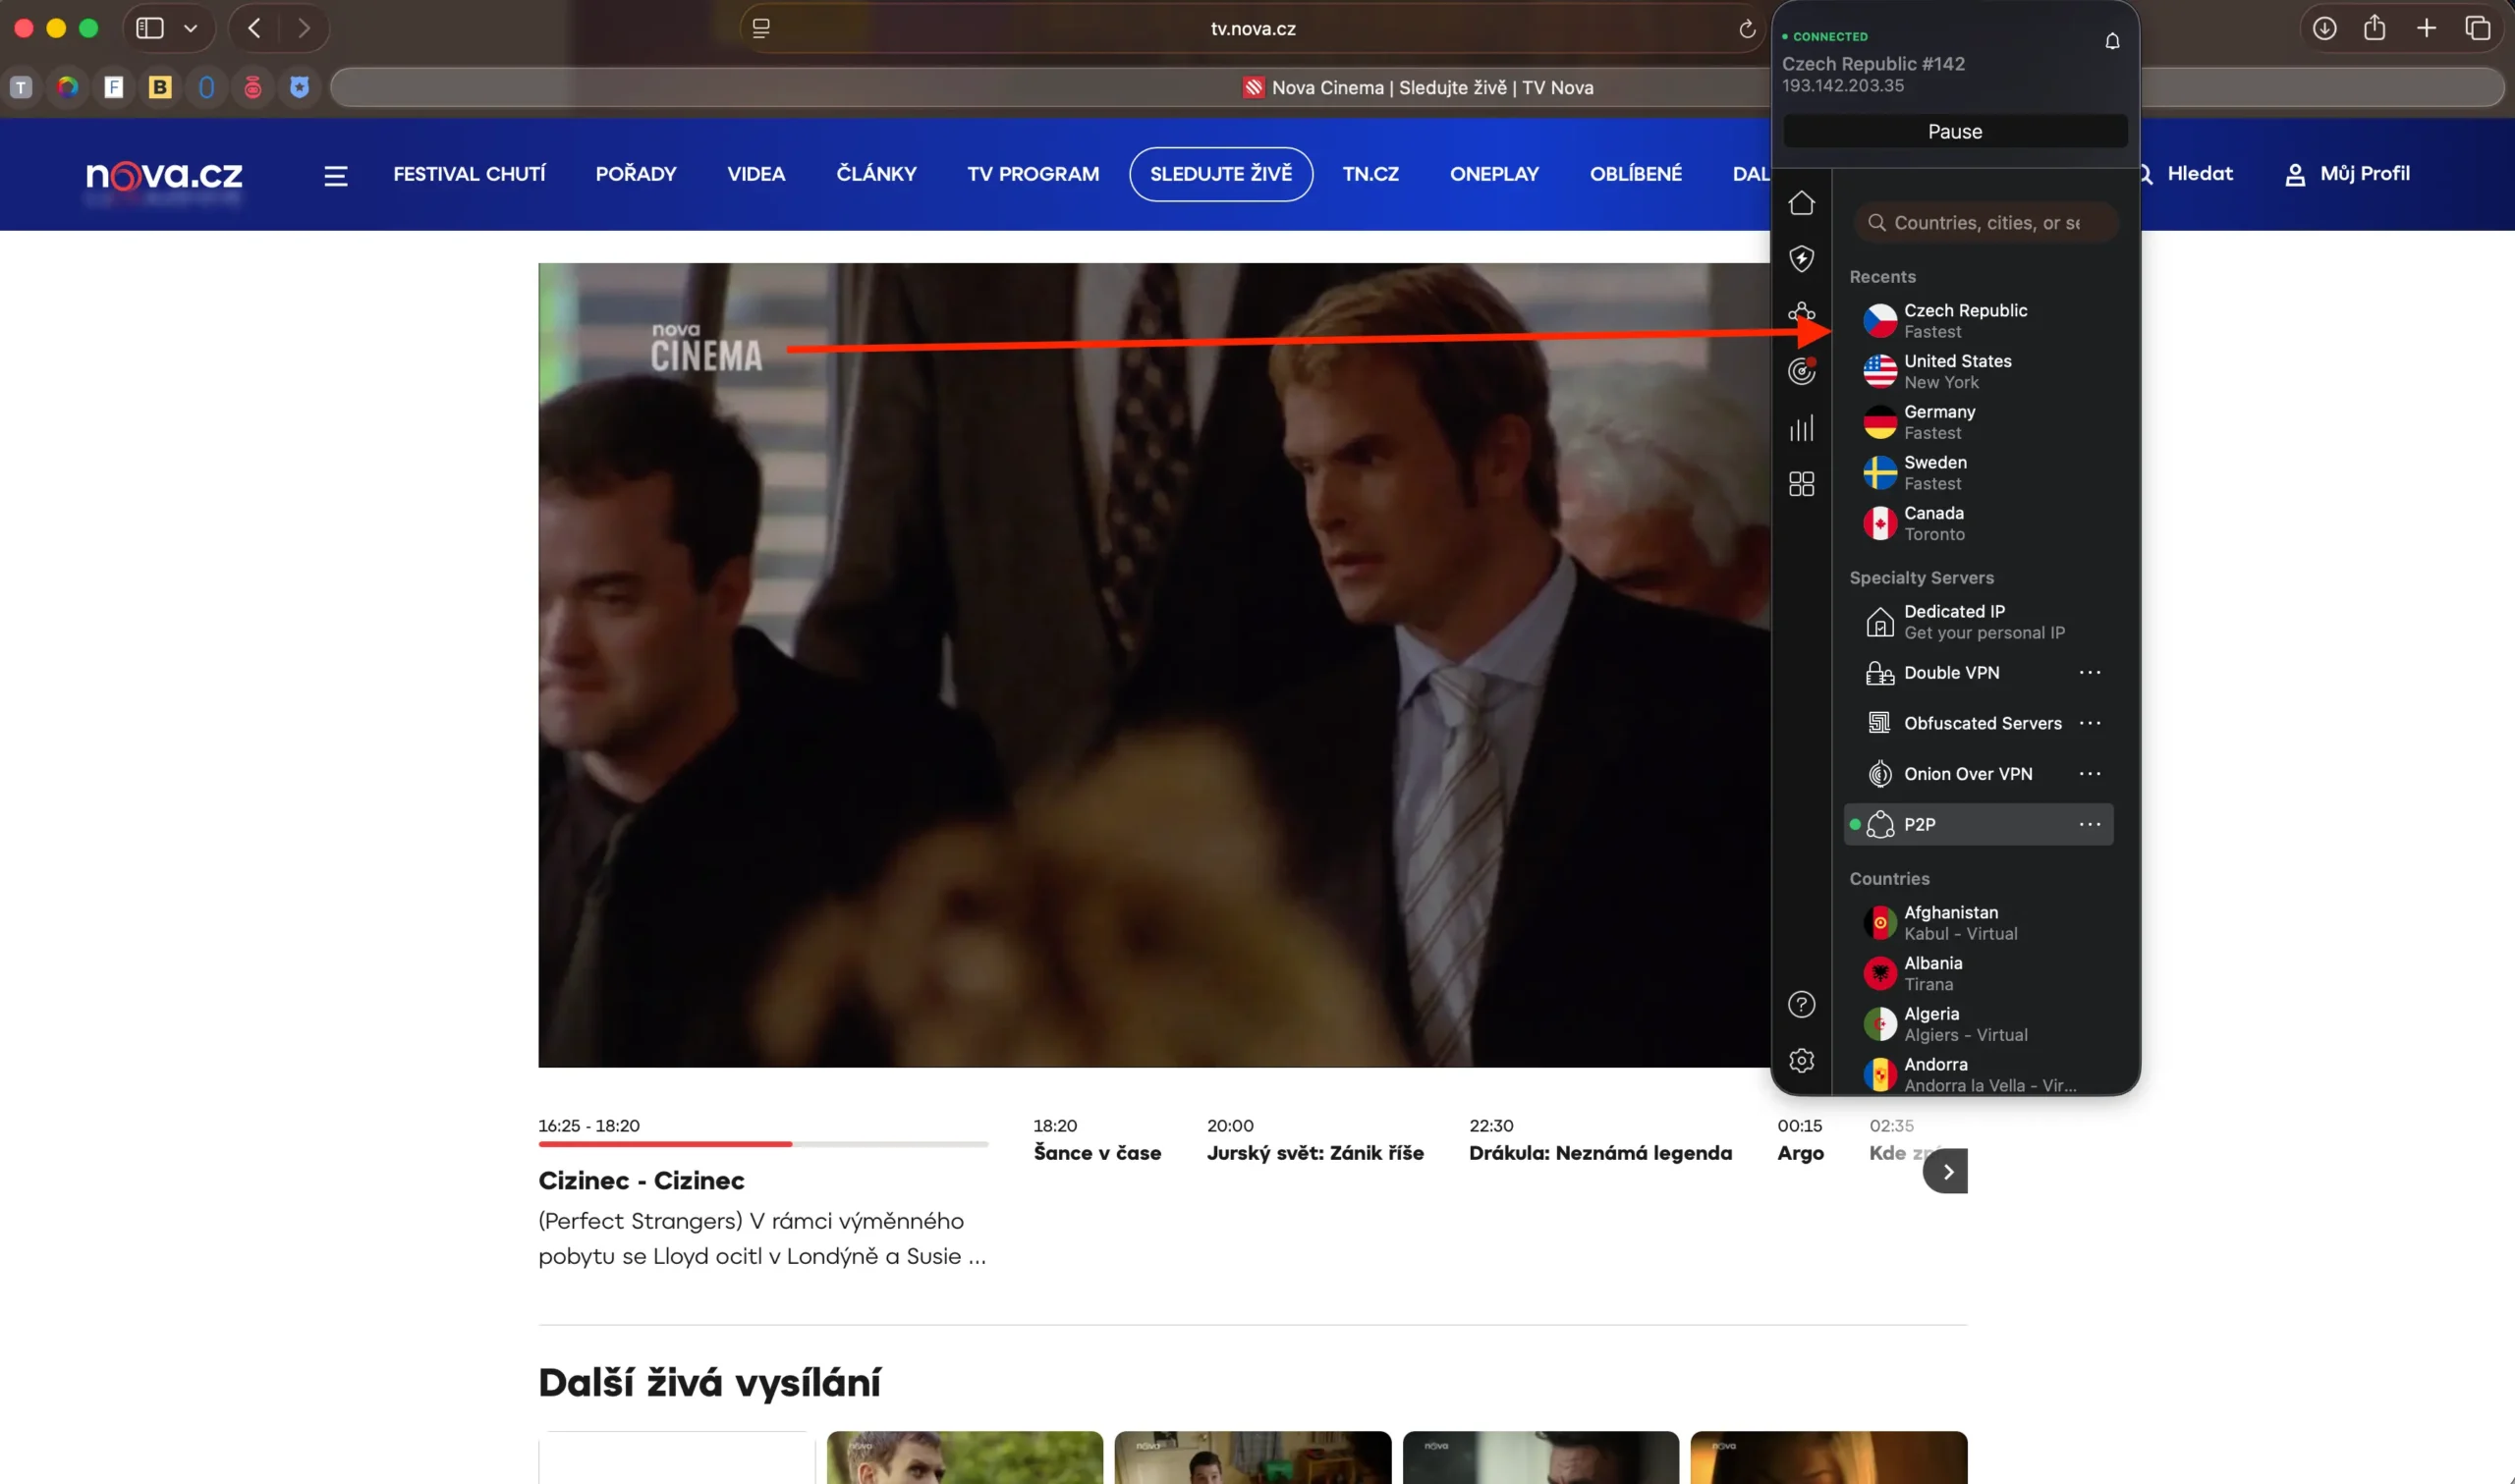The image size is (2515, 1484).
Task: Open Dark Web Monitor
Action: tap(1802, 371)
